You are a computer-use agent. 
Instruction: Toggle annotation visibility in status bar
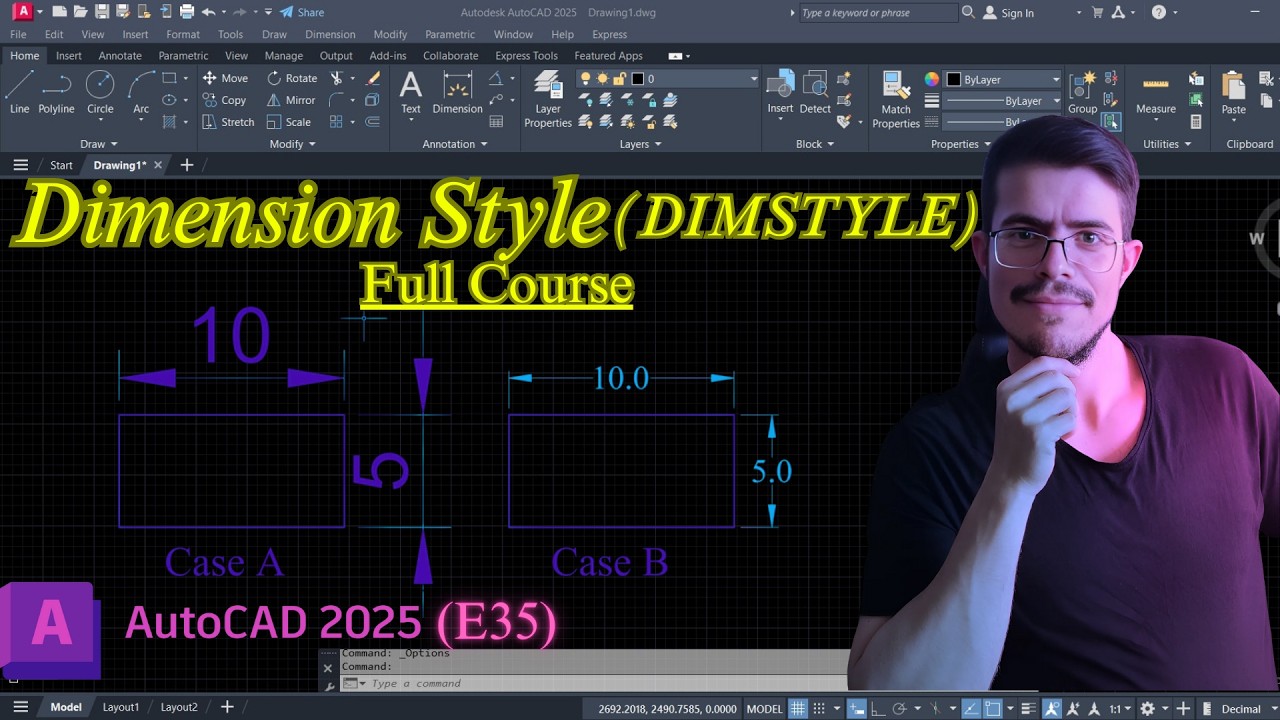(x=1052, y=708)
